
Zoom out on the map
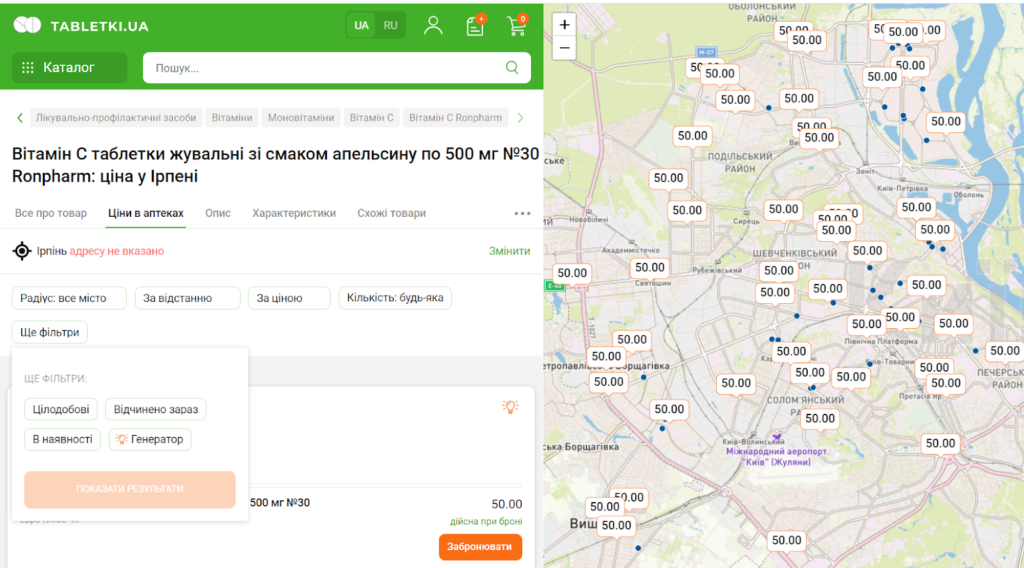(565, 47)
